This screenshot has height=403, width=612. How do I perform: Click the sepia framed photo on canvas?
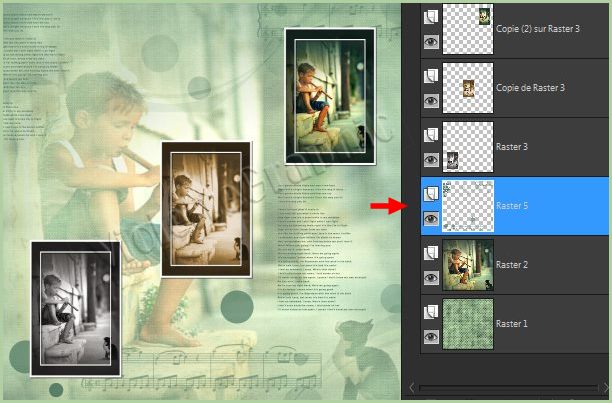206,208
